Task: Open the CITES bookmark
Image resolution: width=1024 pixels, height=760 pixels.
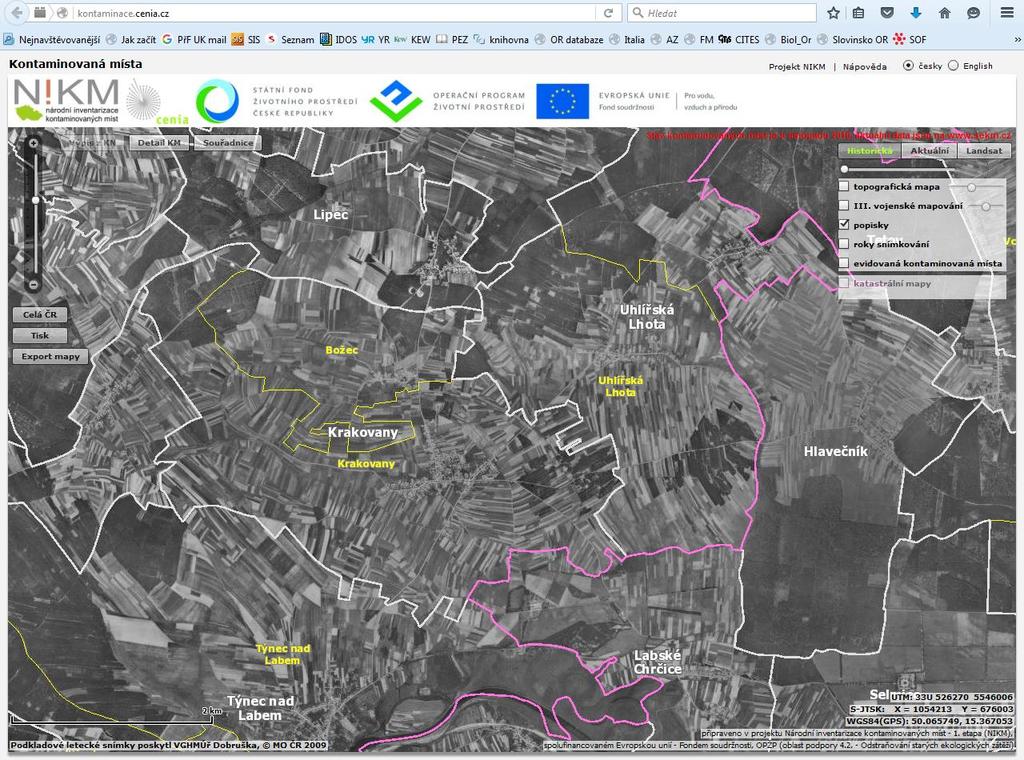Action: [x=739, y=40]
